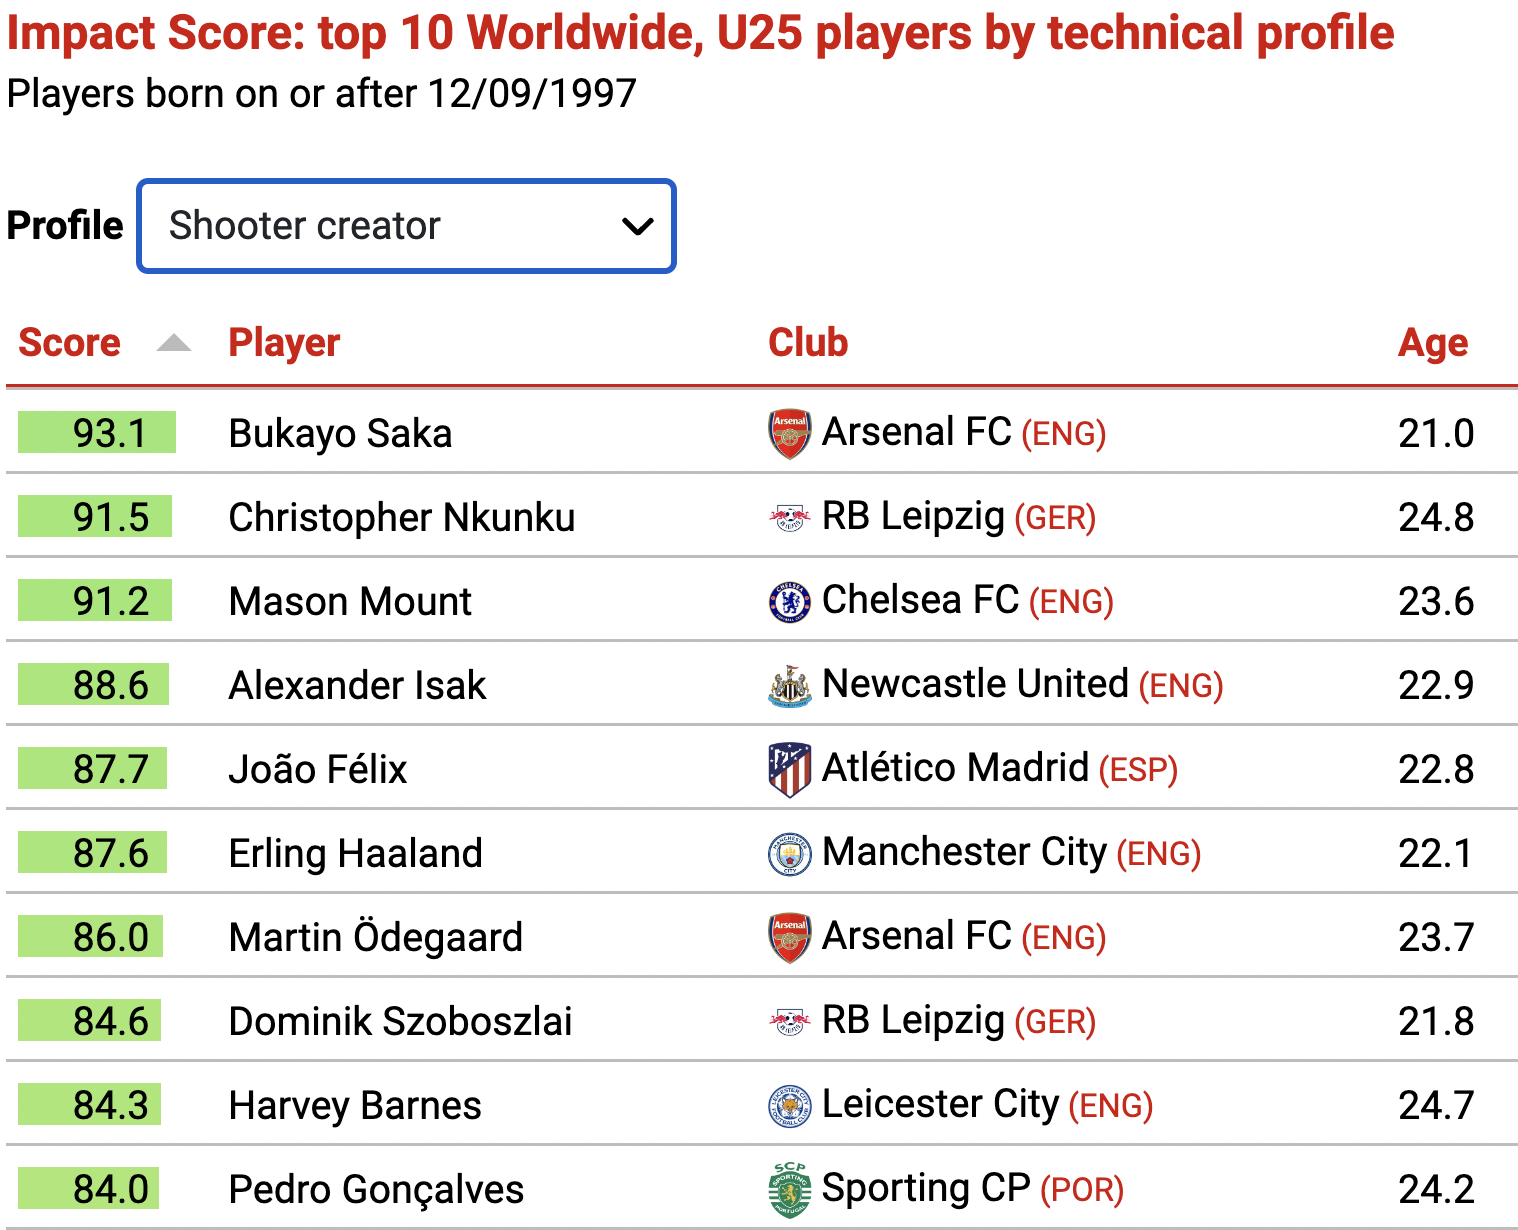This screenshot has width=1518, height=1230.
Task: Click the RB Leipzig logo in Nkunku row
Action: click(790, 518)
